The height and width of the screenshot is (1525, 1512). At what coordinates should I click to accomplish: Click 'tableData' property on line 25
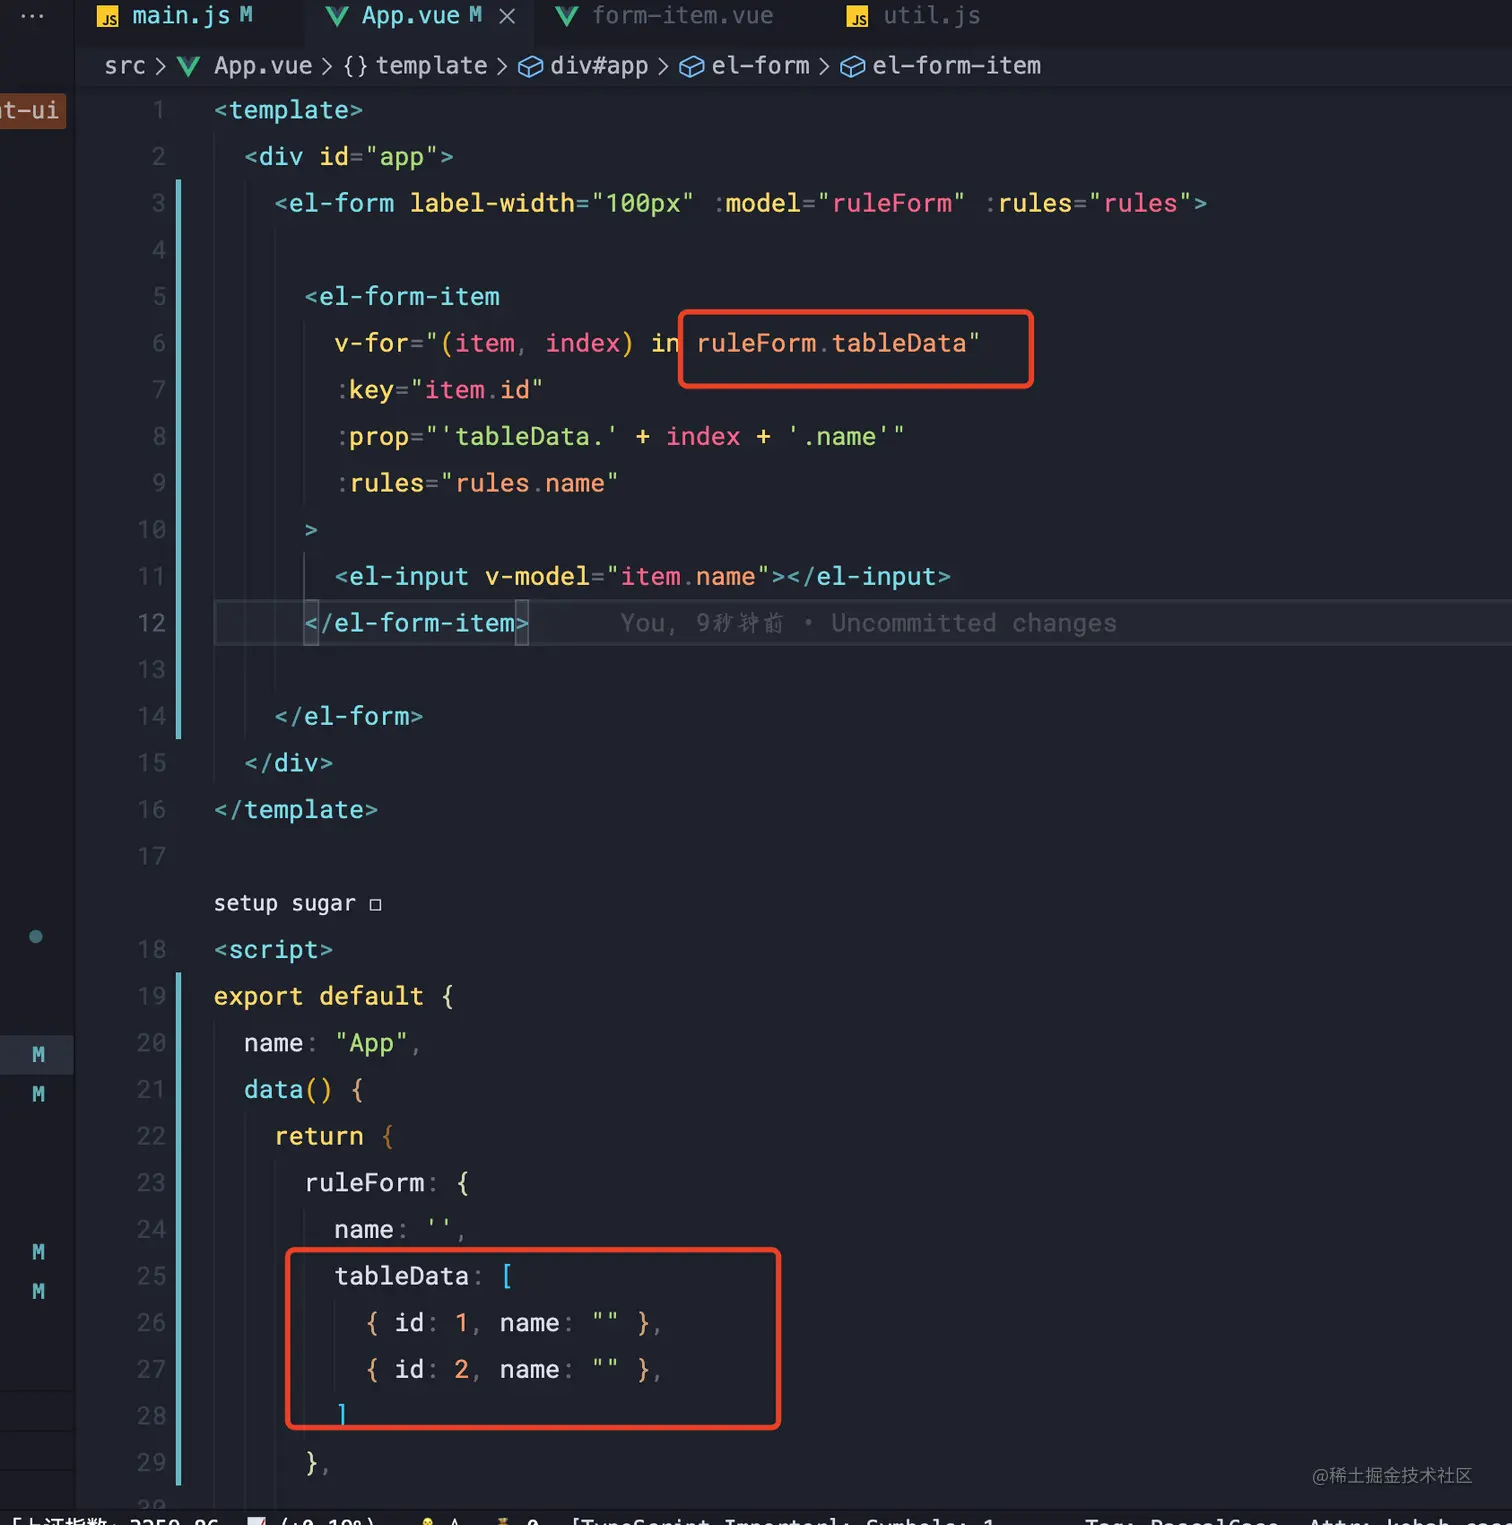(401, 1276)
